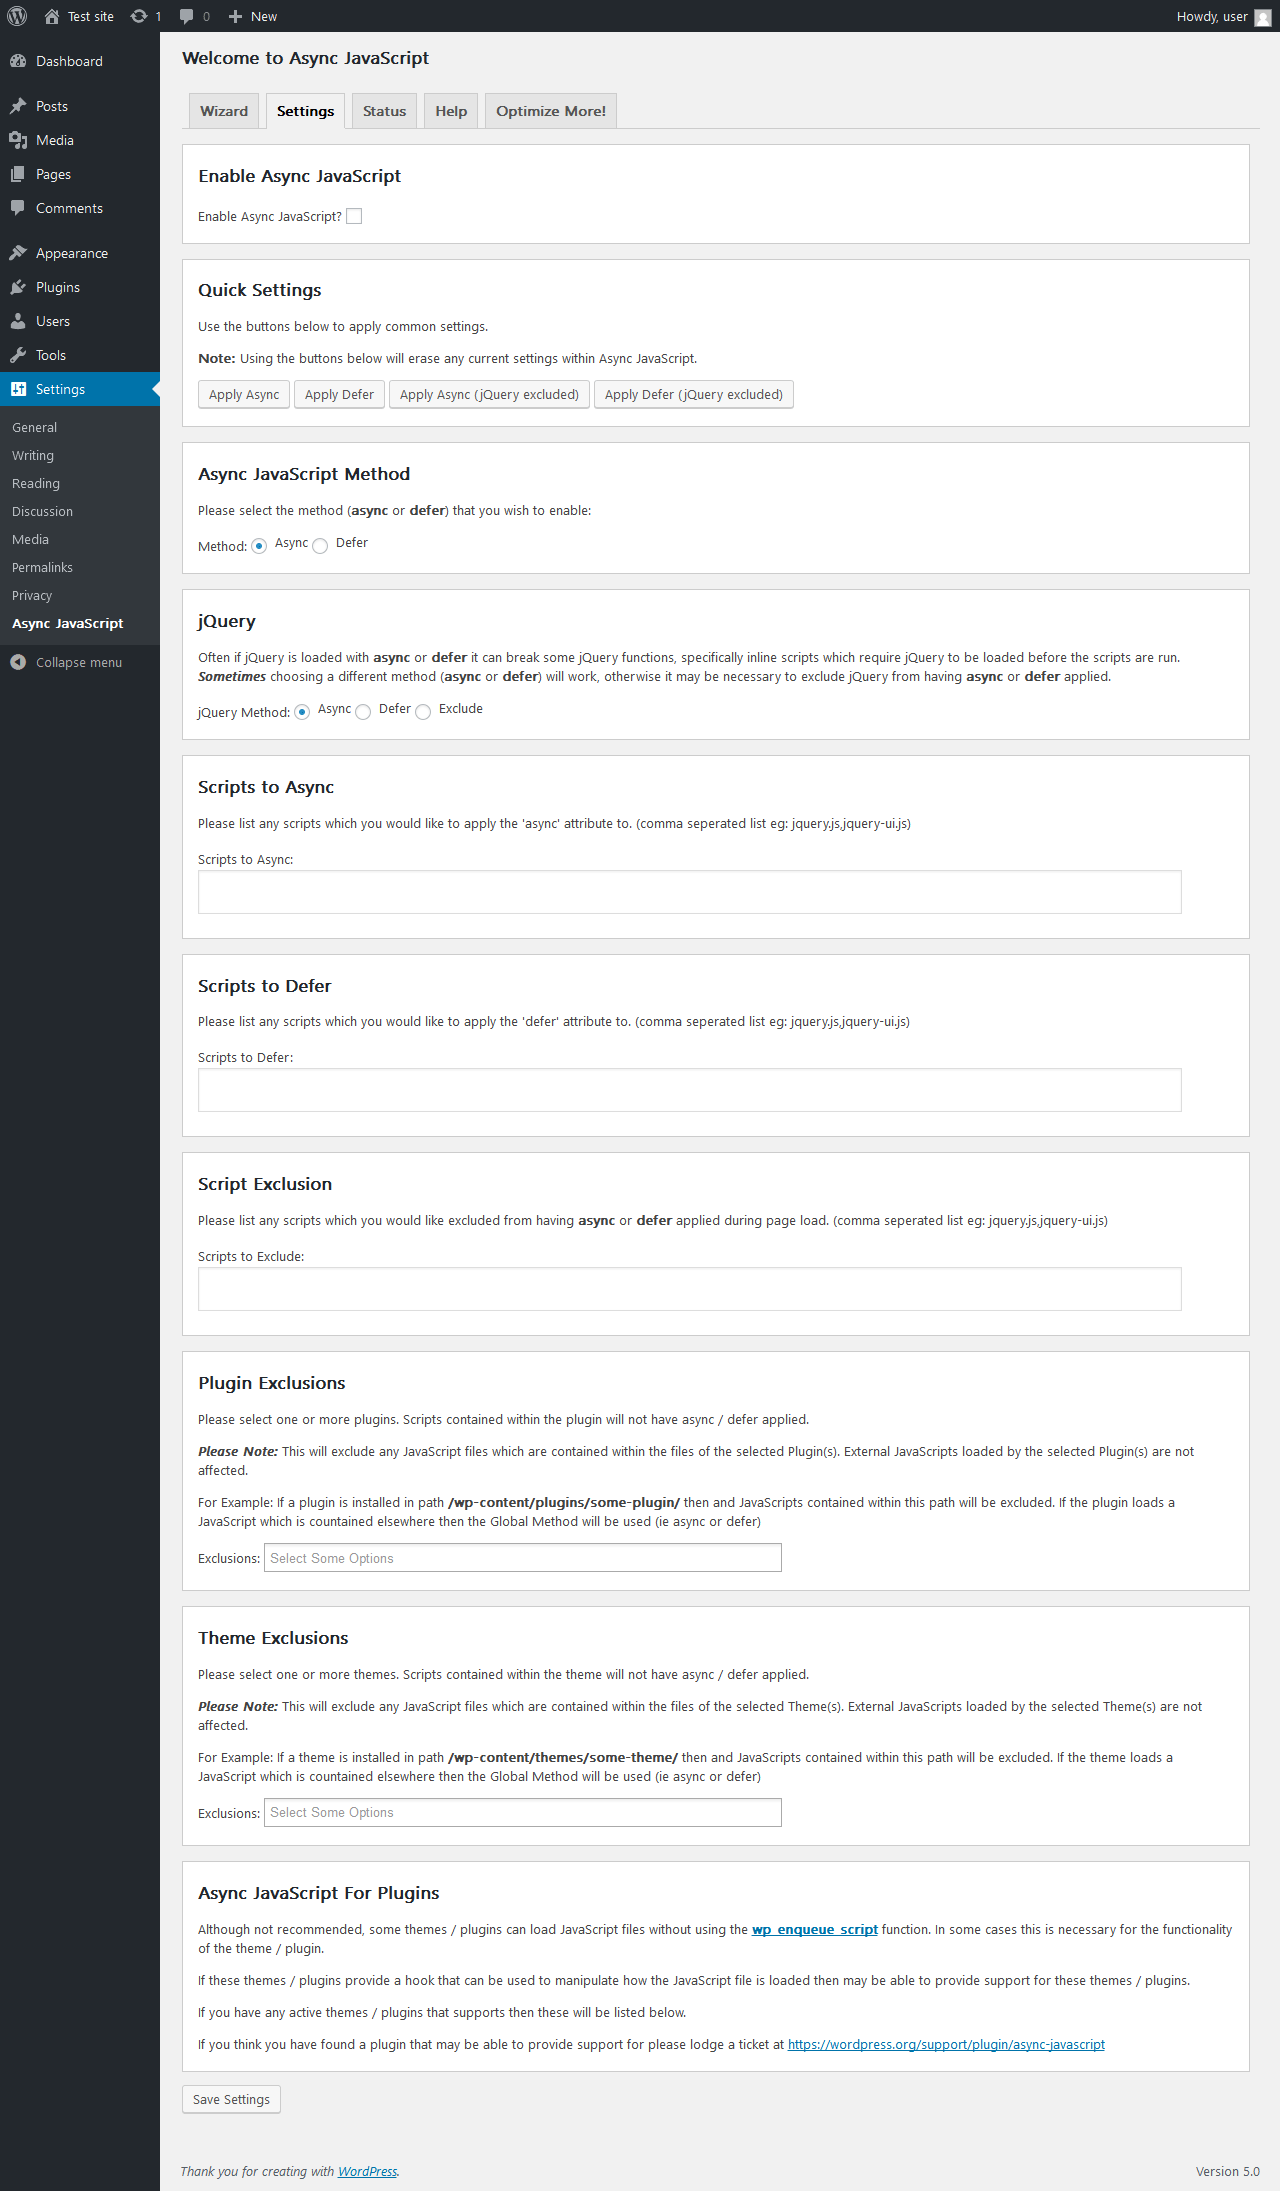Switch to the Wizard tab
Viewport: 1280px width, 2191px height.
(x=224, y=111)
